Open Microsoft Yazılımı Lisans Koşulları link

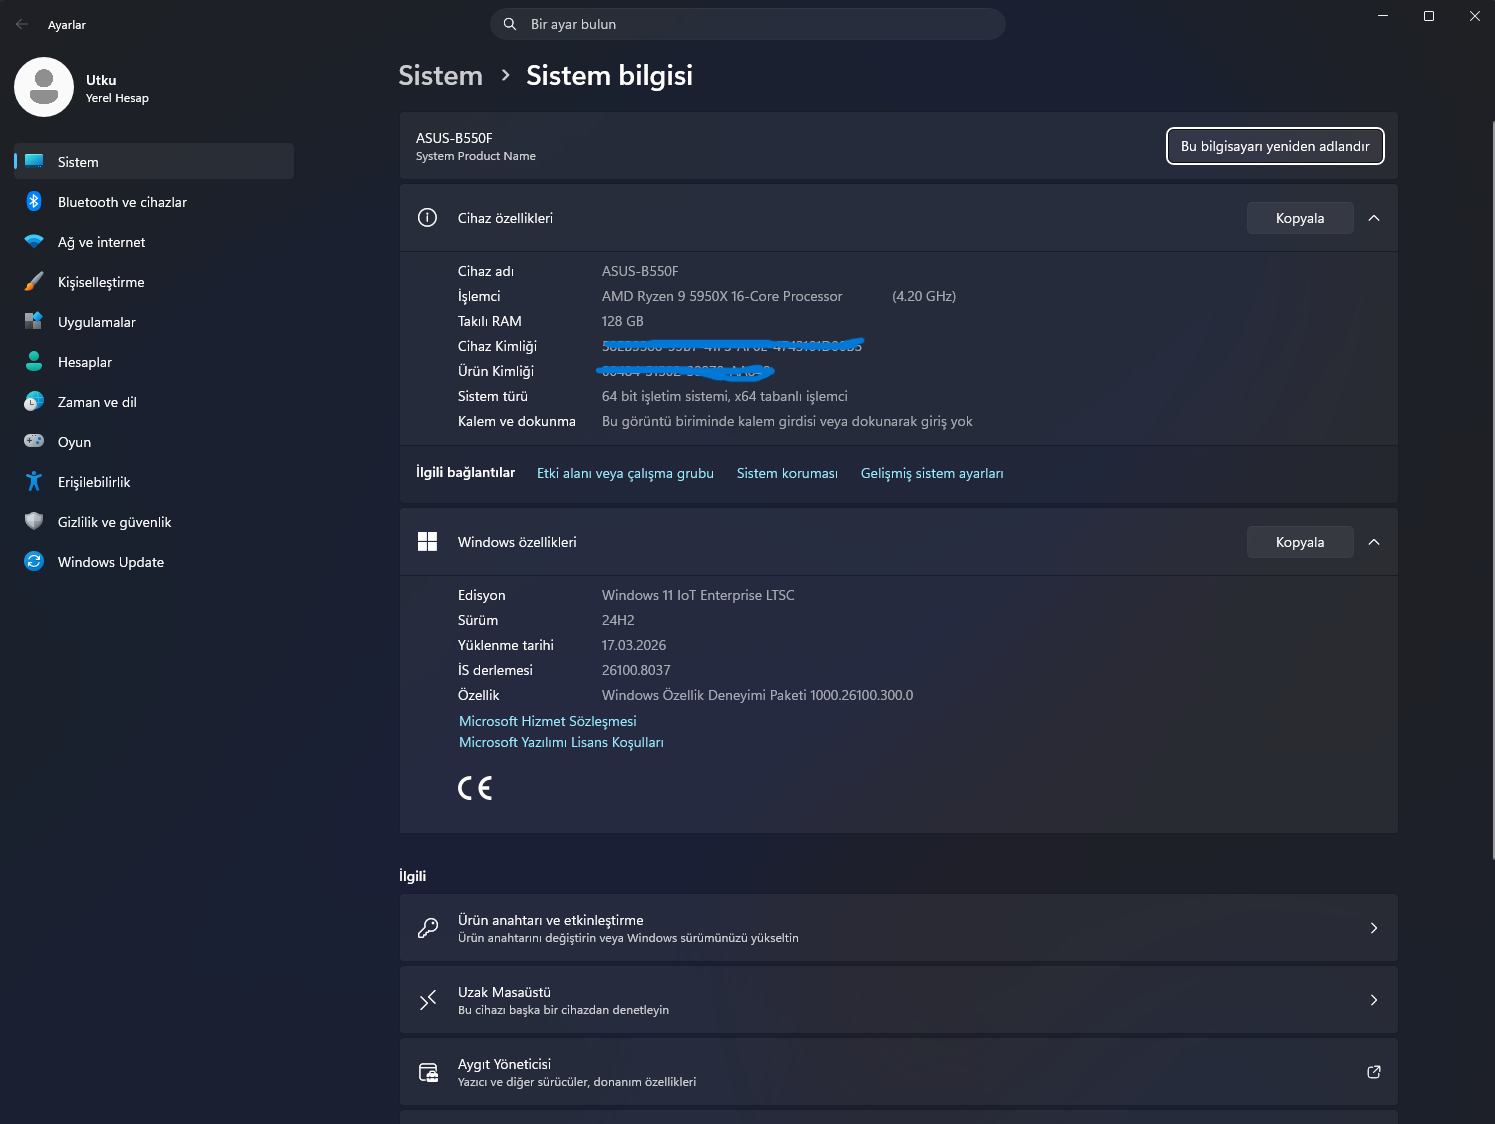[561, 742]
